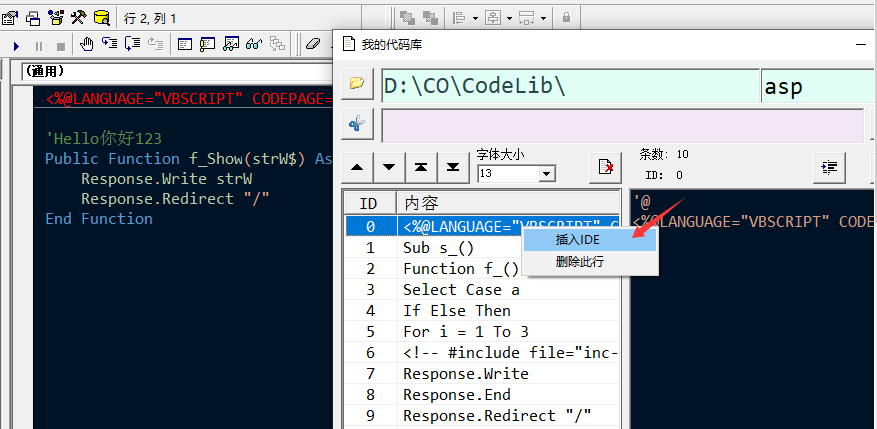Select the Sub s_() row
Image resolution: width=877 pixels, height=429 pixels.
pos(481,247)
